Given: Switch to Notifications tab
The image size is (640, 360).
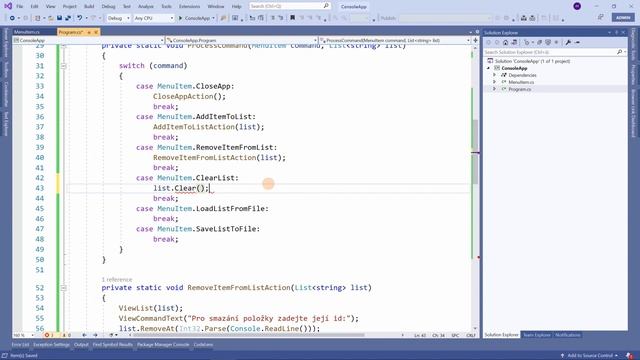Looking at the screenshot, I should 567,335.
